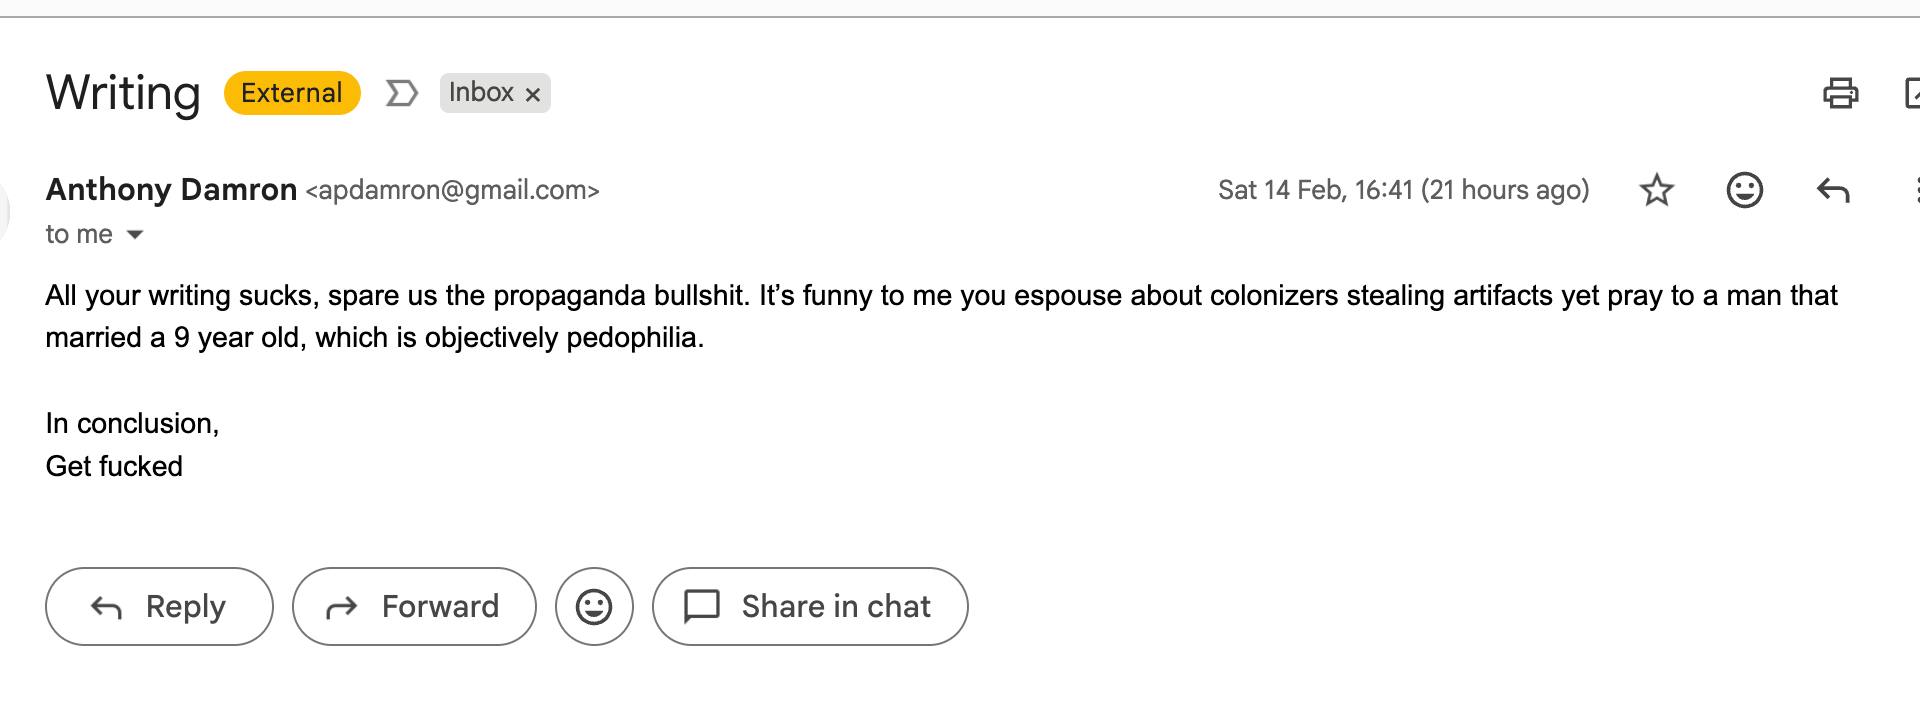
Task: Open the More options menu at the header's right edge
Action: (x=1915, y=190)
